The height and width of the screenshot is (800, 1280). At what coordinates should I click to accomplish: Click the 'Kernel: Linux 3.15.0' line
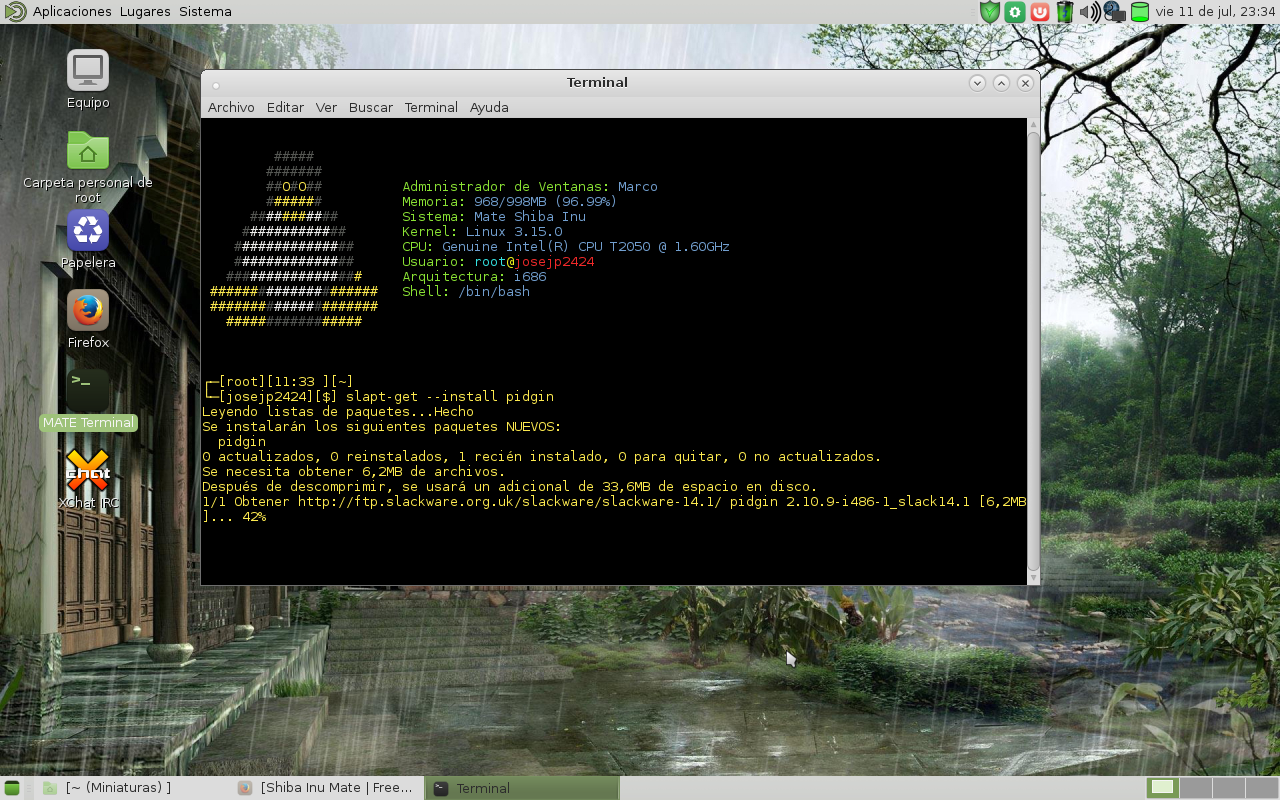point(482,232)
